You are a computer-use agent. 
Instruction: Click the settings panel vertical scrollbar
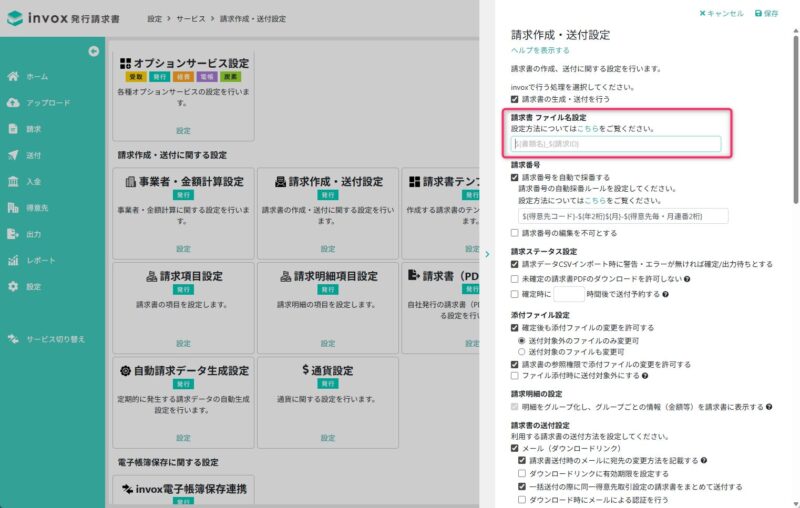(795, 120)
